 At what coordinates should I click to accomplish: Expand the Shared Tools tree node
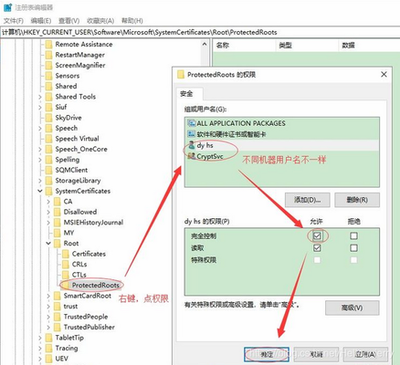[40, 97]
